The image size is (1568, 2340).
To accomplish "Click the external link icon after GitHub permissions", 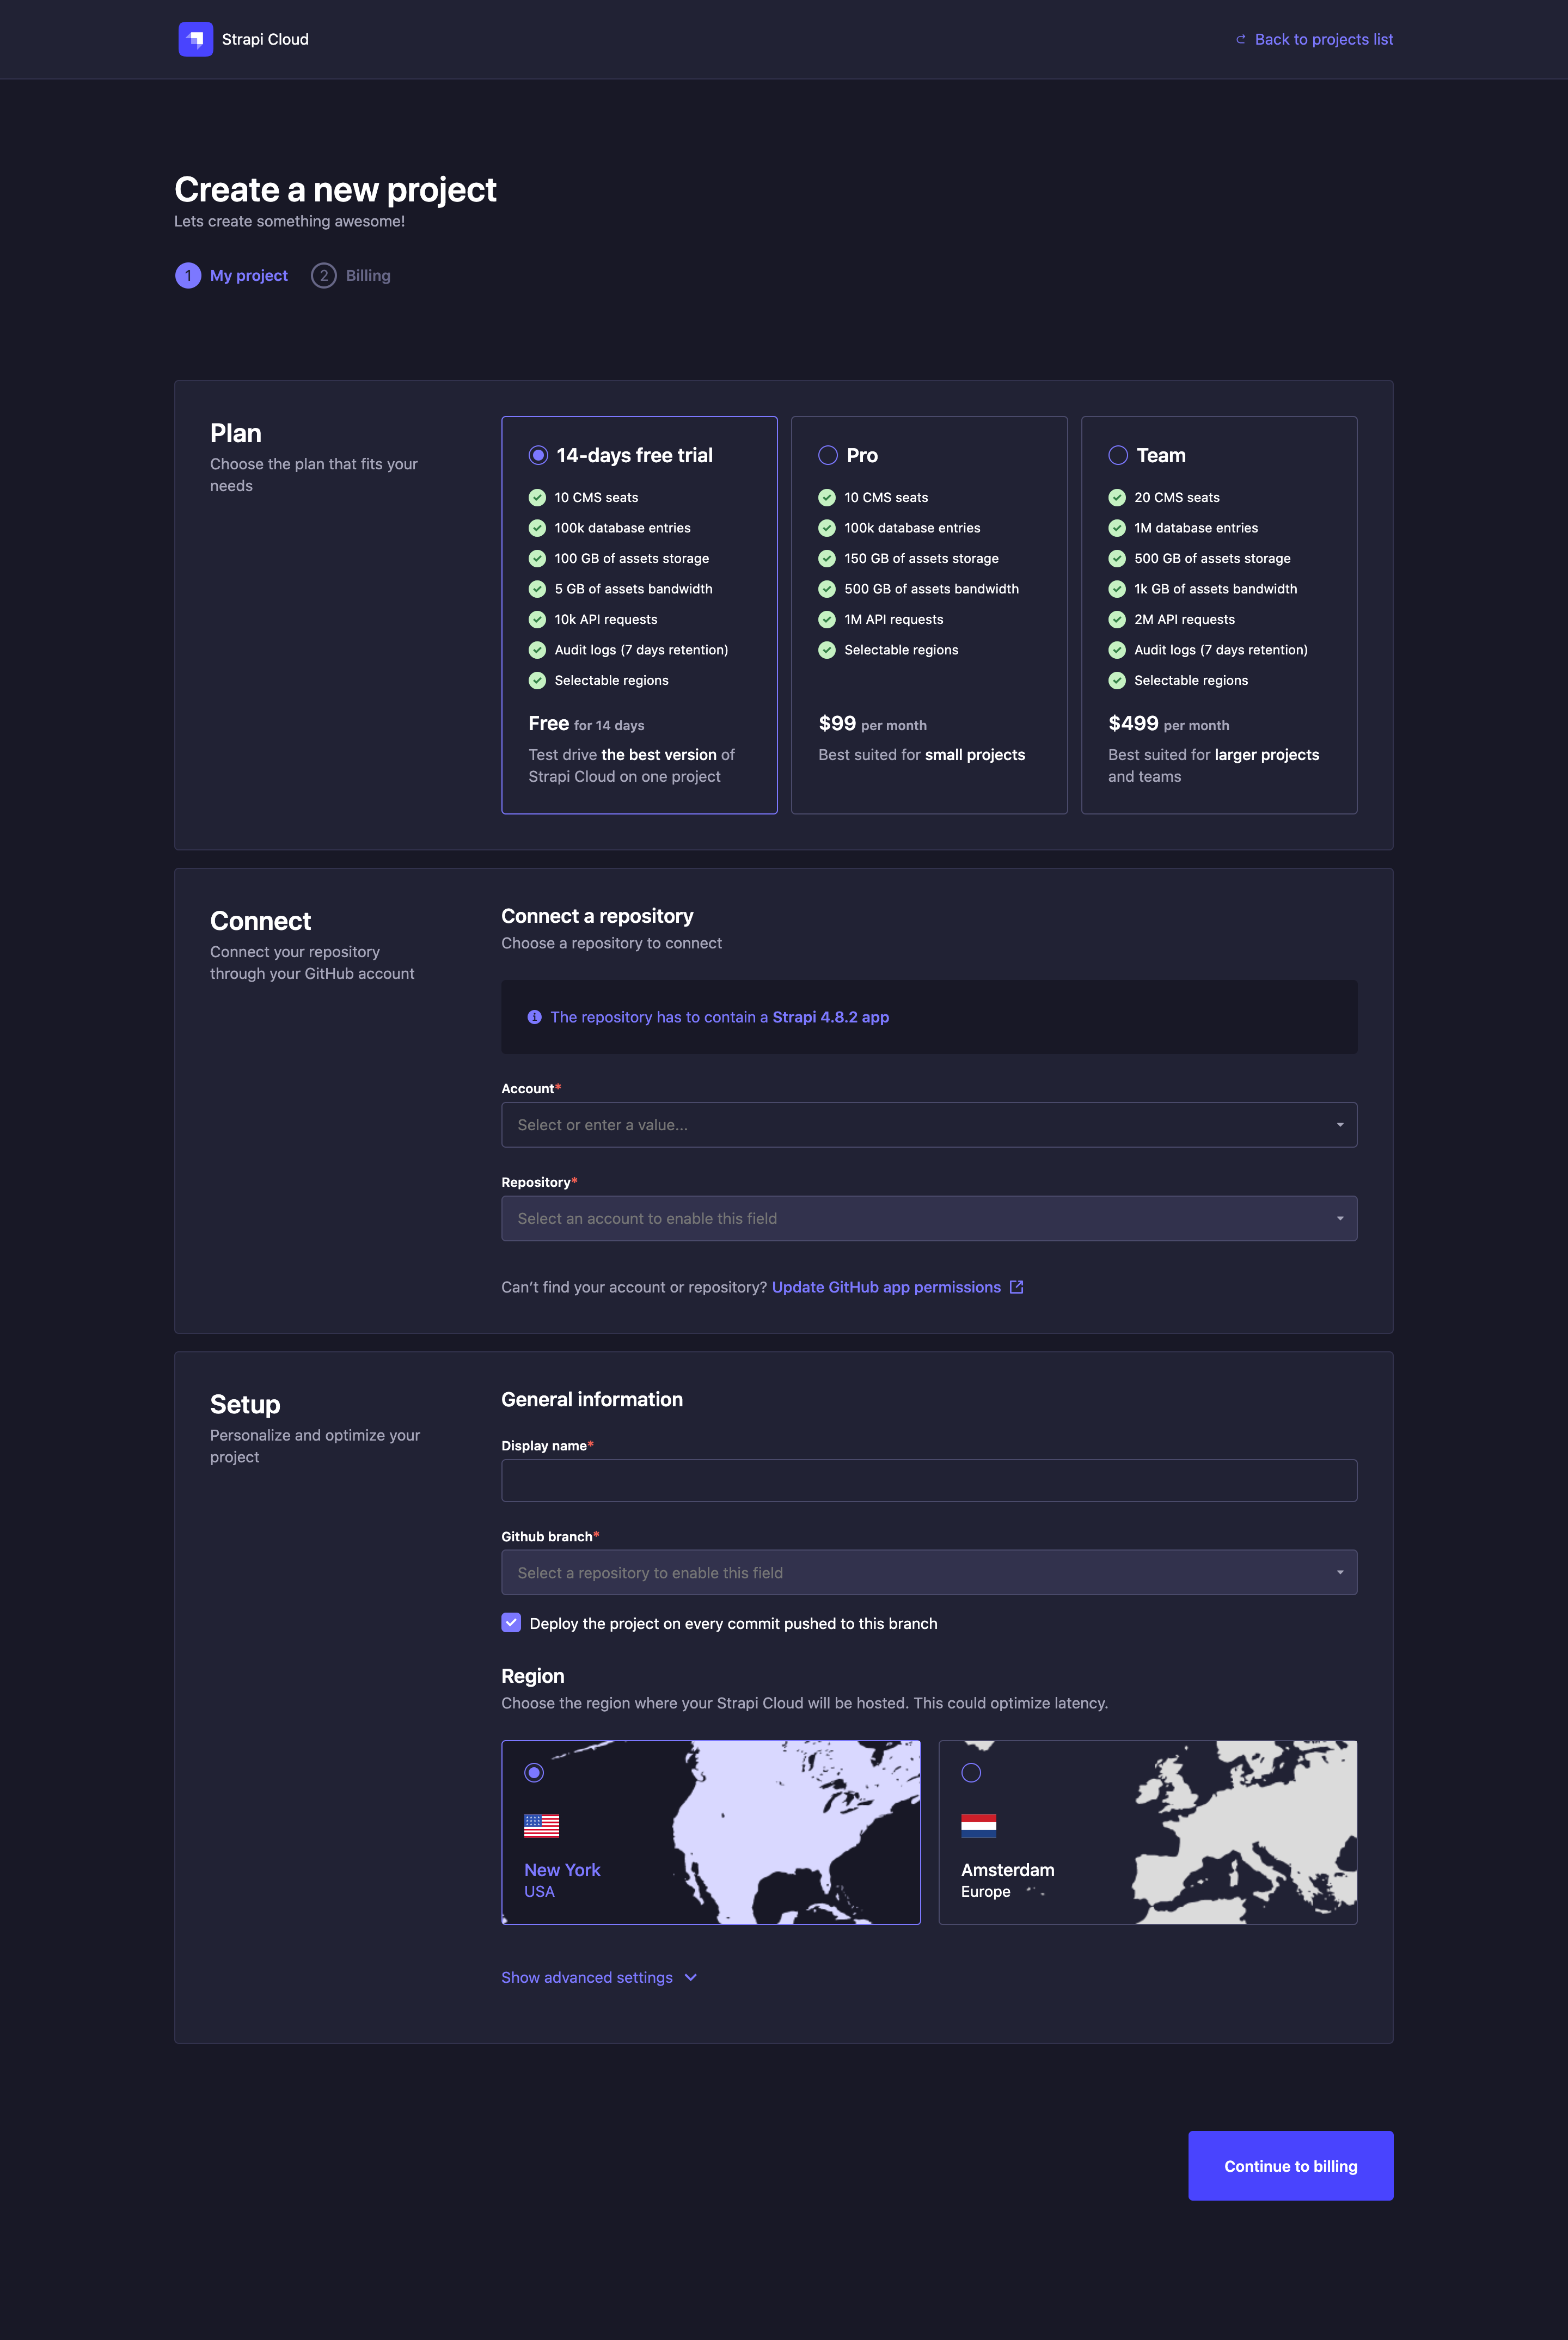I will [1016, 1287].
